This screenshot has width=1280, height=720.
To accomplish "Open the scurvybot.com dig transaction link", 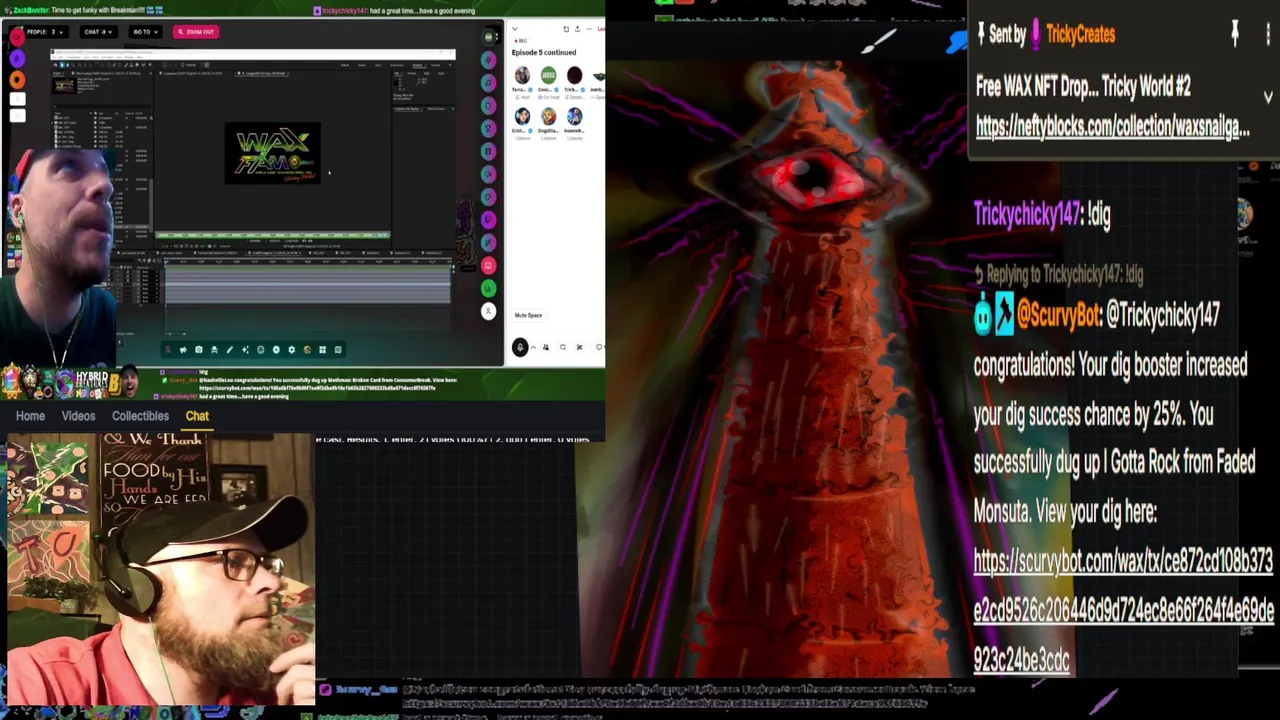I will coord(1123,611).
